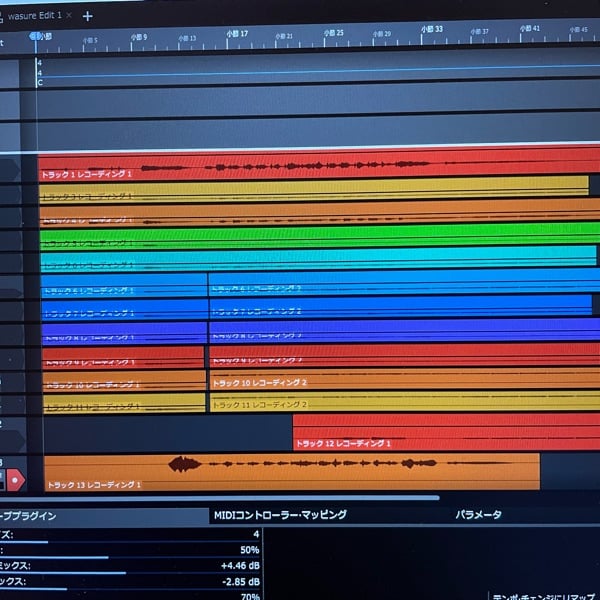Click the playhead marker at bar 1
600x600 pixels.
pos(37,37)
